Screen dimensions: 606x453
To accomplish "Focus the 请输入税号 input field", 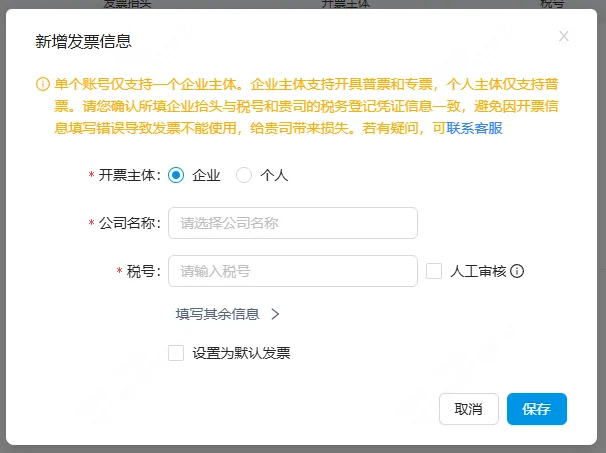I will pyautogui.click(x=292, y=271).
